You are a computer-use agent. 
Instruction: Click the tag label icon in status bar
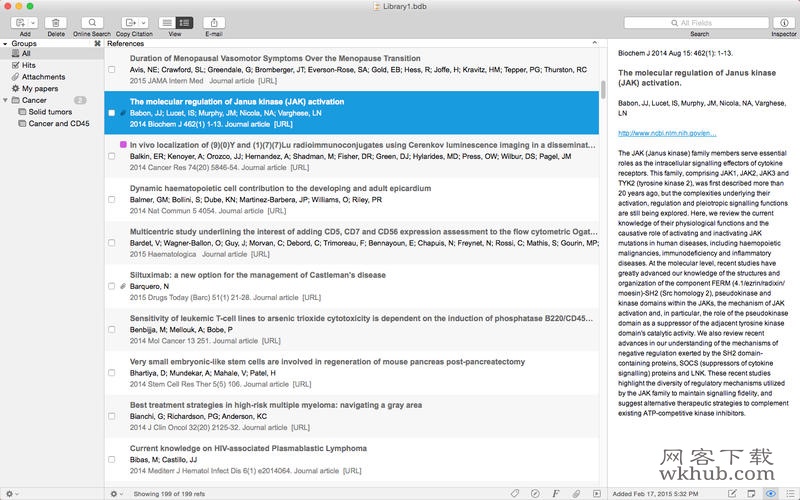[515, 493]
